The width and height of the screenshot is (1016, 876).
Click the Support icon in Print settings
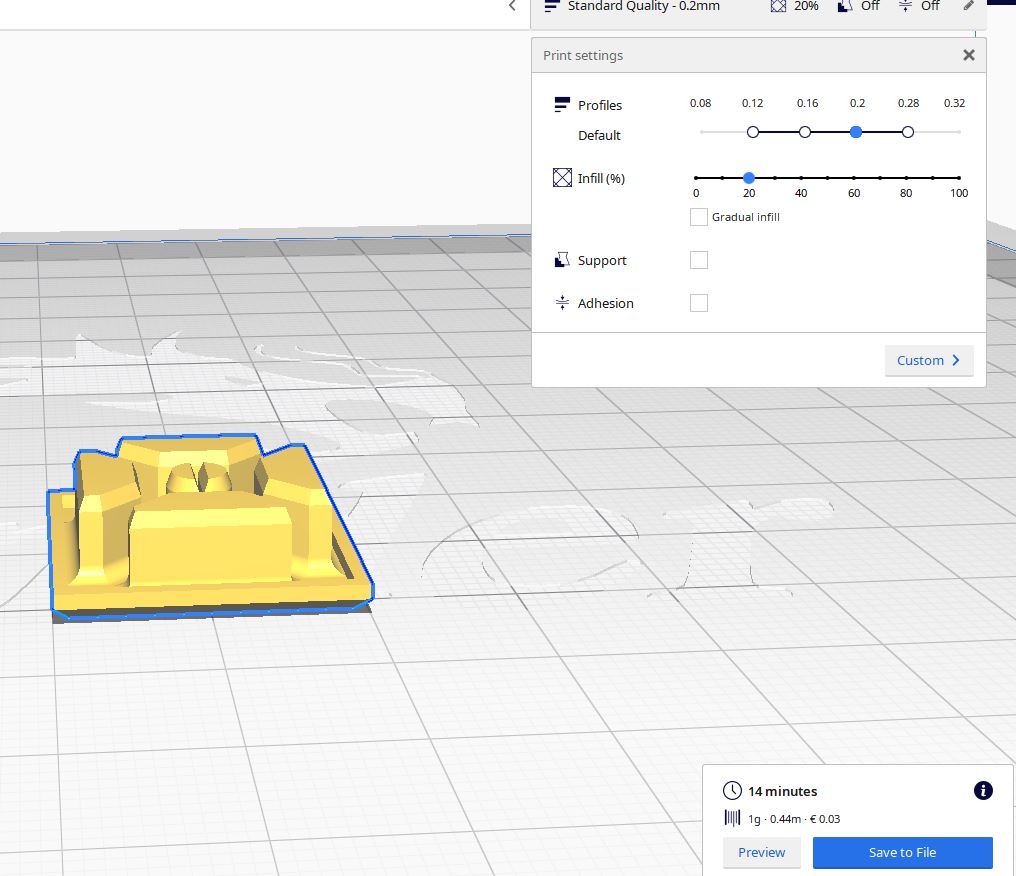tap(562, 260)
